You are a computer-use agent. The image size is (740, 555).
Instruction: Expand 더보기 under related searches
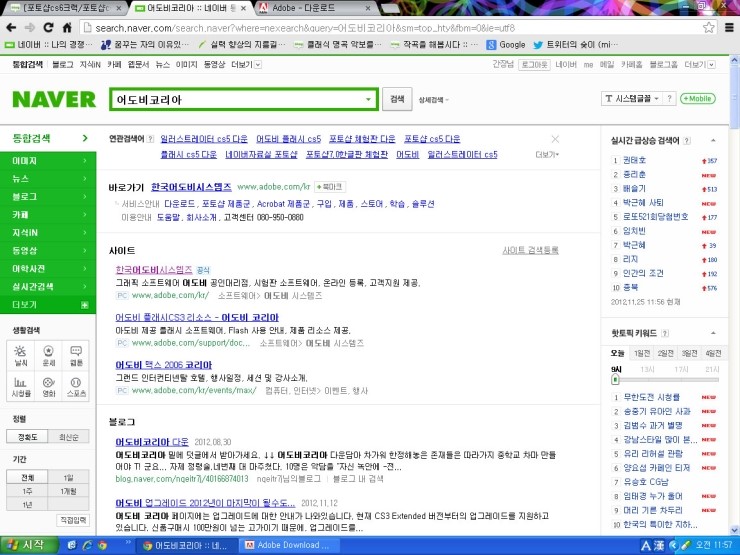tap(547, 154)
